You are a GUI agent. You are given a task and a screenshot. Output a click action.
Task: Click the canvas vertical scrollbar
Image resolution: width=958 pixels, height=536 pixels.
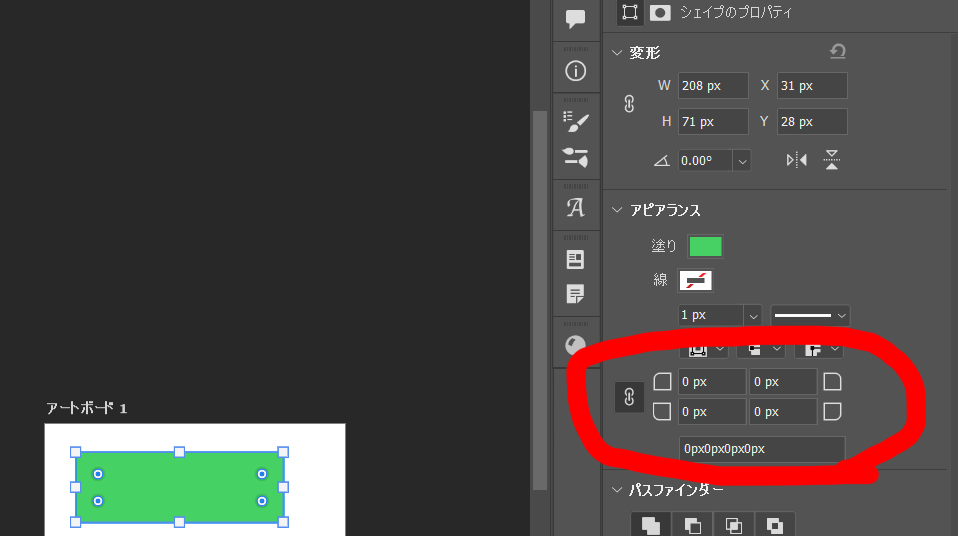(x=539, y=300)
